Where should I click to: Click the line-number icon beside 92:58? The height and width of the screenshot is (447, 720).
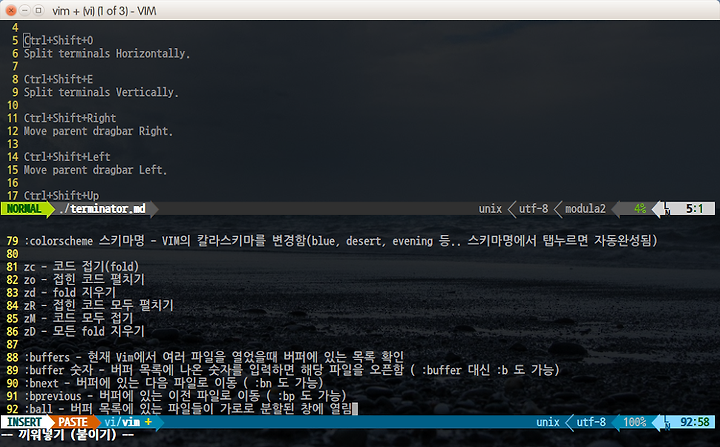pyautogui.click(x=667, y=423)
